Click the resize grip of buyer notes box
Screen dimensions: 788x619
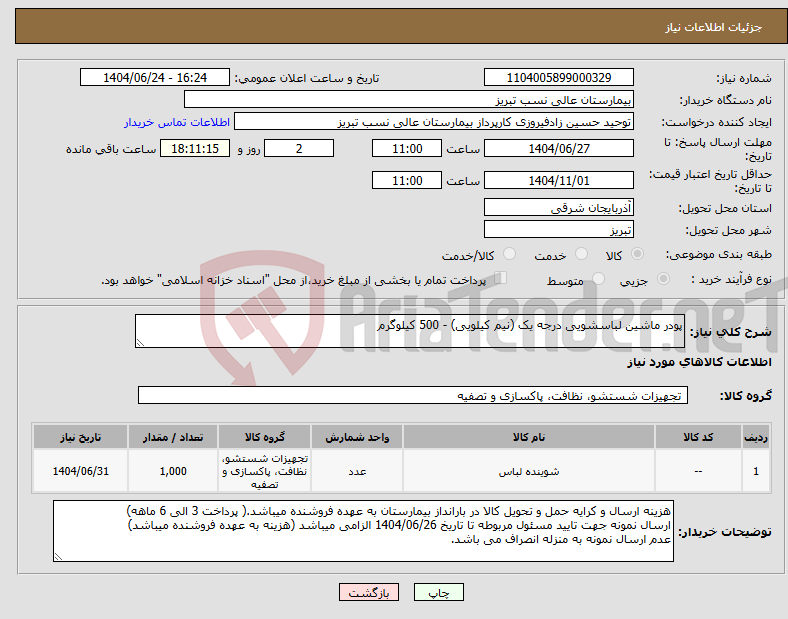pyautogui.click(x=58, y=557)
